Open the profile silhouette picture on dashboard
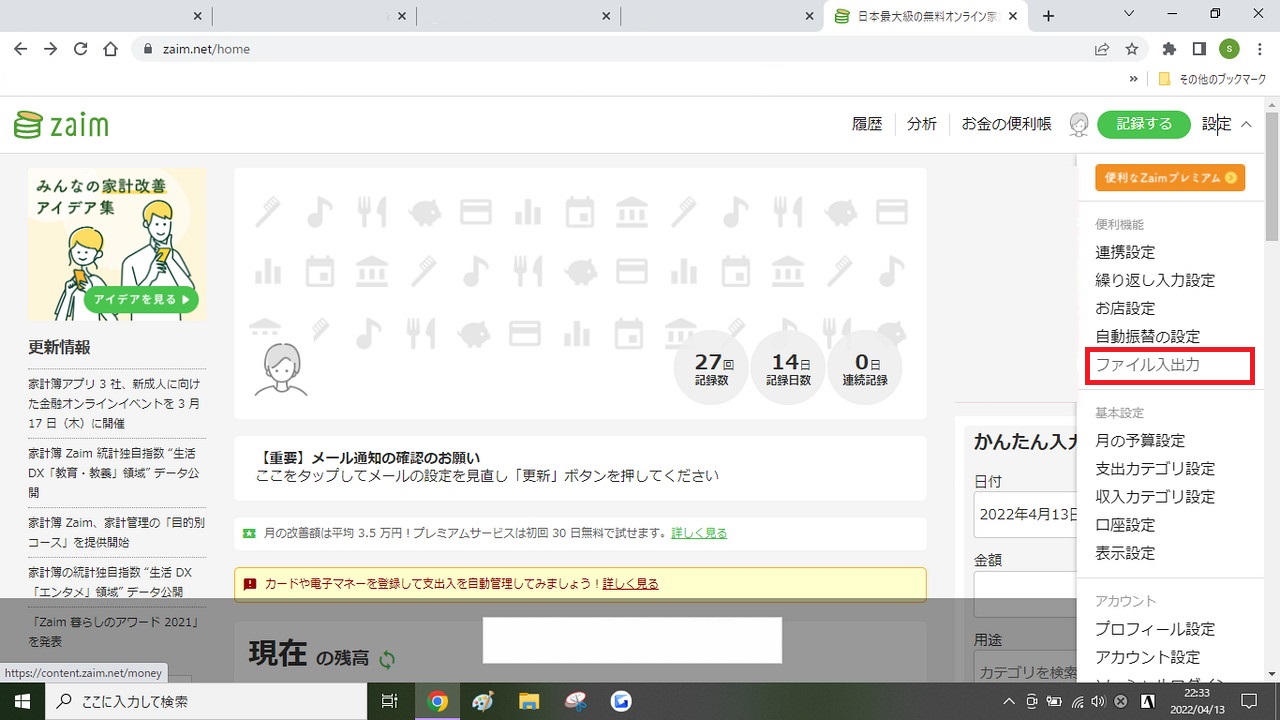1280x720 pixels. pyautogui.click(x=281, y=369)
